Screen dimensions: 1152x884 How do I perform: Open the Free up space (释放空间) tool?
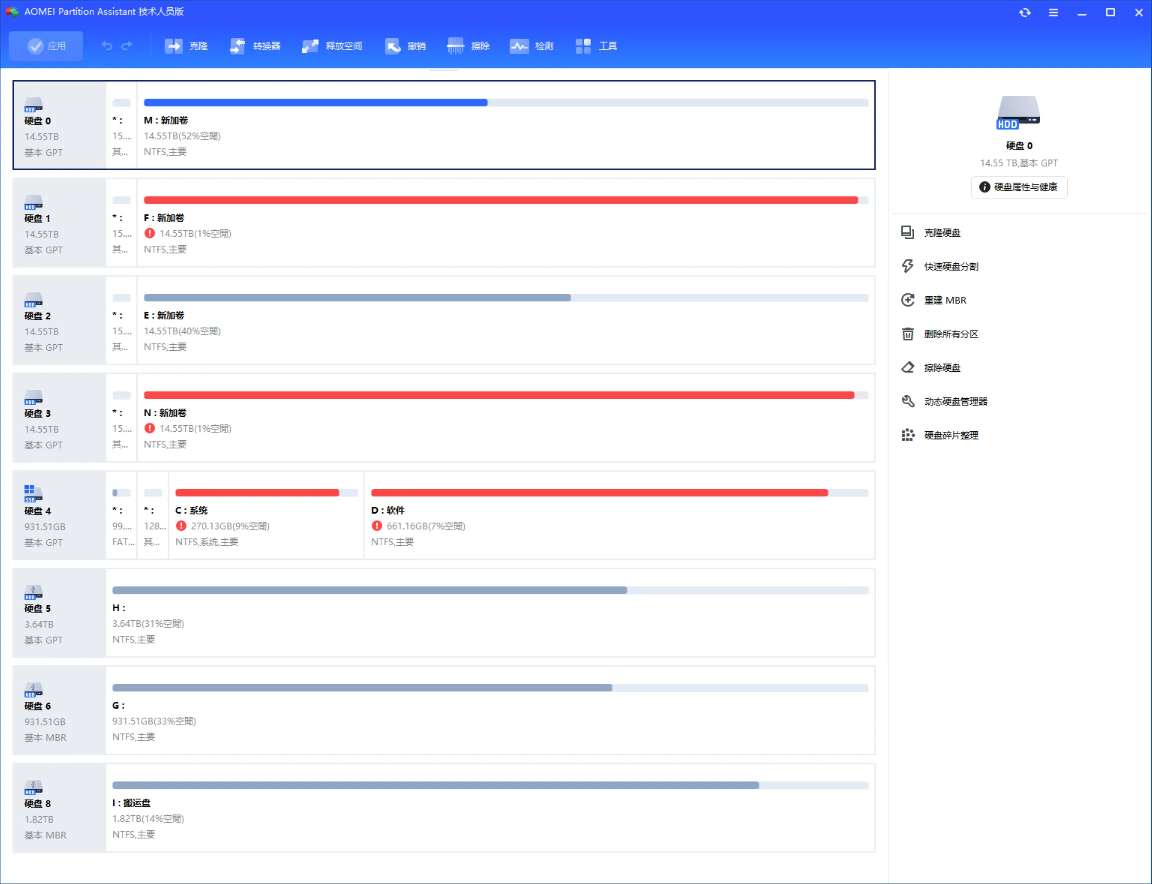tap(332, 46)
